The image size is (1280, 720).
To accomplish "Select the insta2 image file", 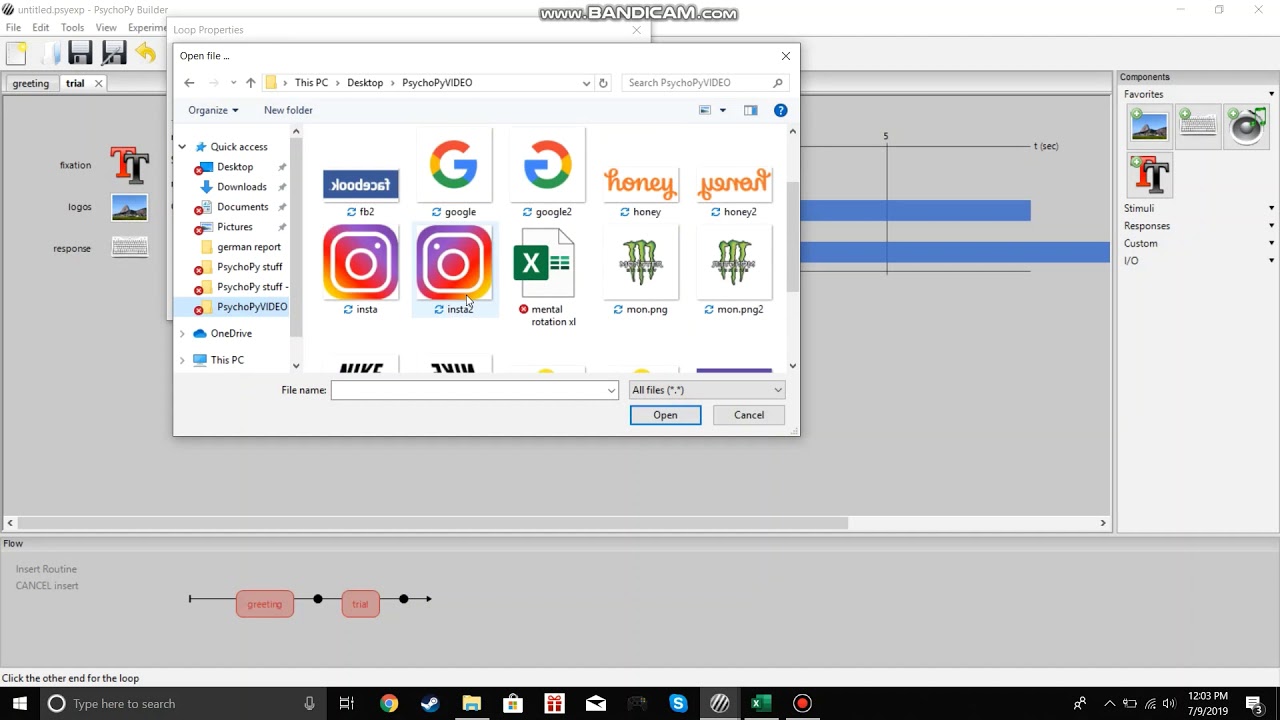I will 454,270.
